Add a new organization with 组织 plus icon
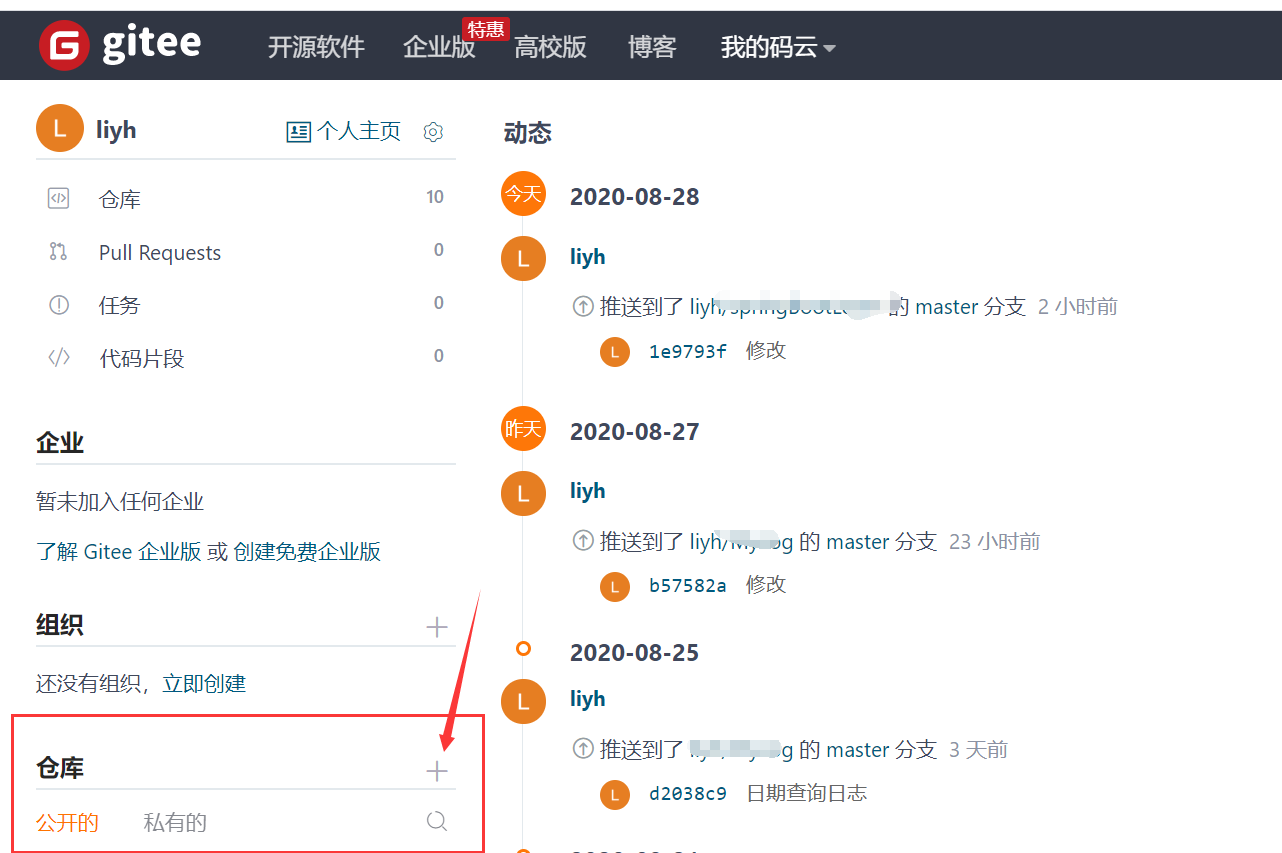Screen dimensions: 1282x853 click(x=437, y=627)
